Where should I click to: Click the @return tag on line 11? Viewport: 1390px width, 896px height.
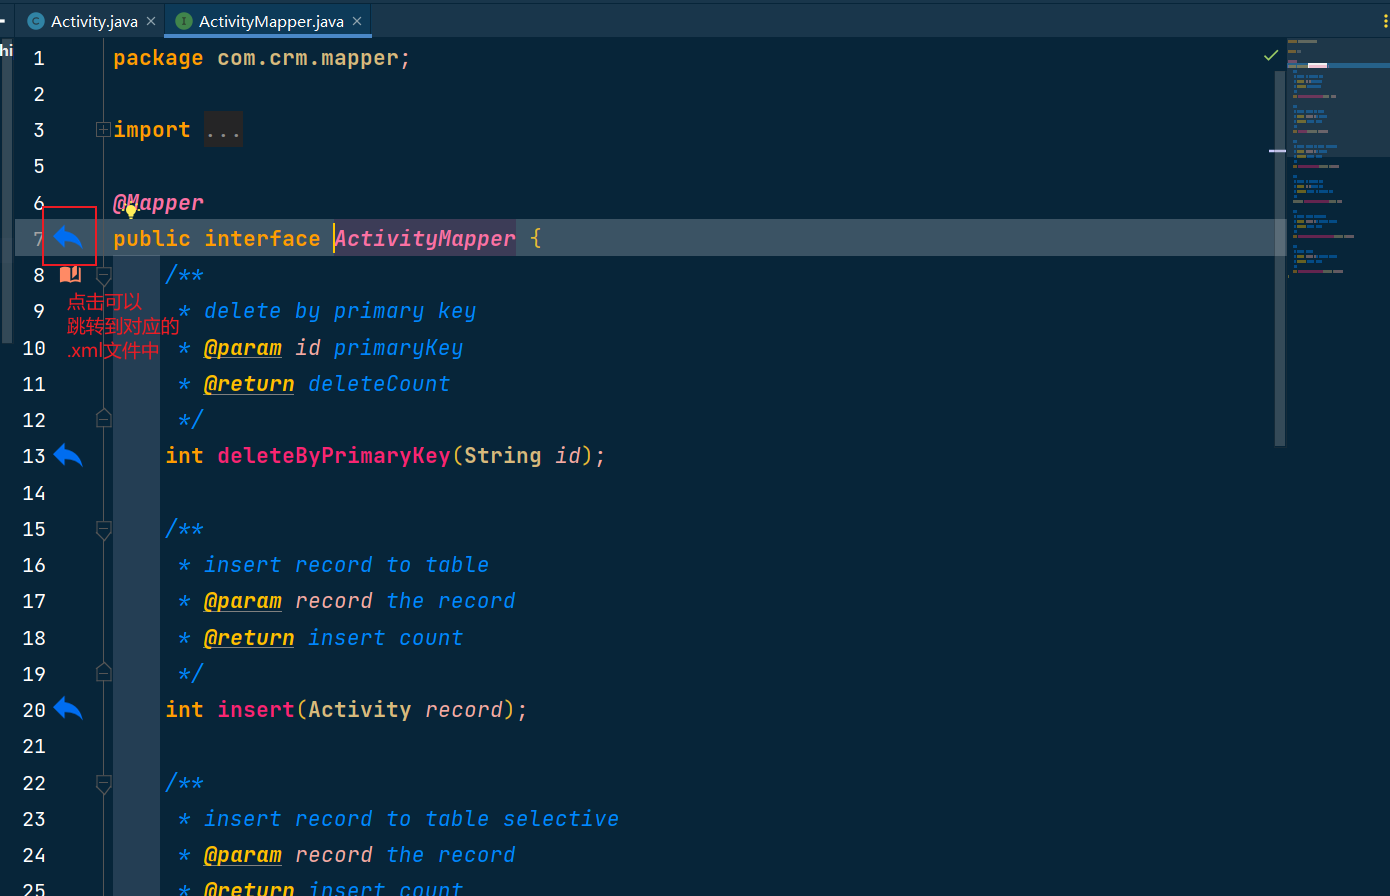249,384
